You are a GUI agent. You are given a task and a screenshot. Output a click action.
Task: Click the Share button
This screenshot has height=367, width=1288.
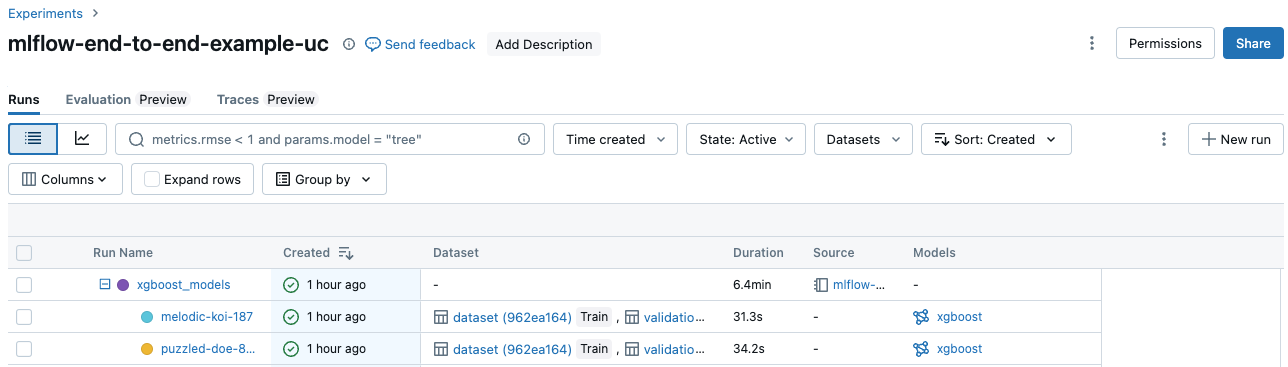[1253, 44]
